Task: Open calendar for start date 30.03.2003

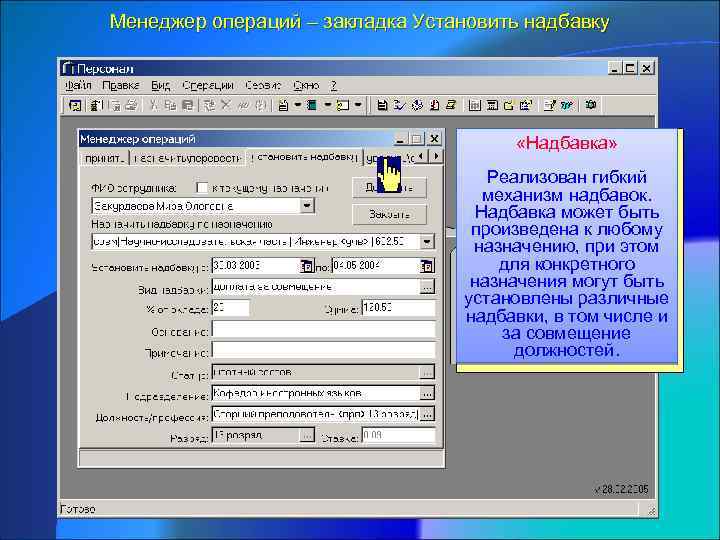Action: [307, 266]
